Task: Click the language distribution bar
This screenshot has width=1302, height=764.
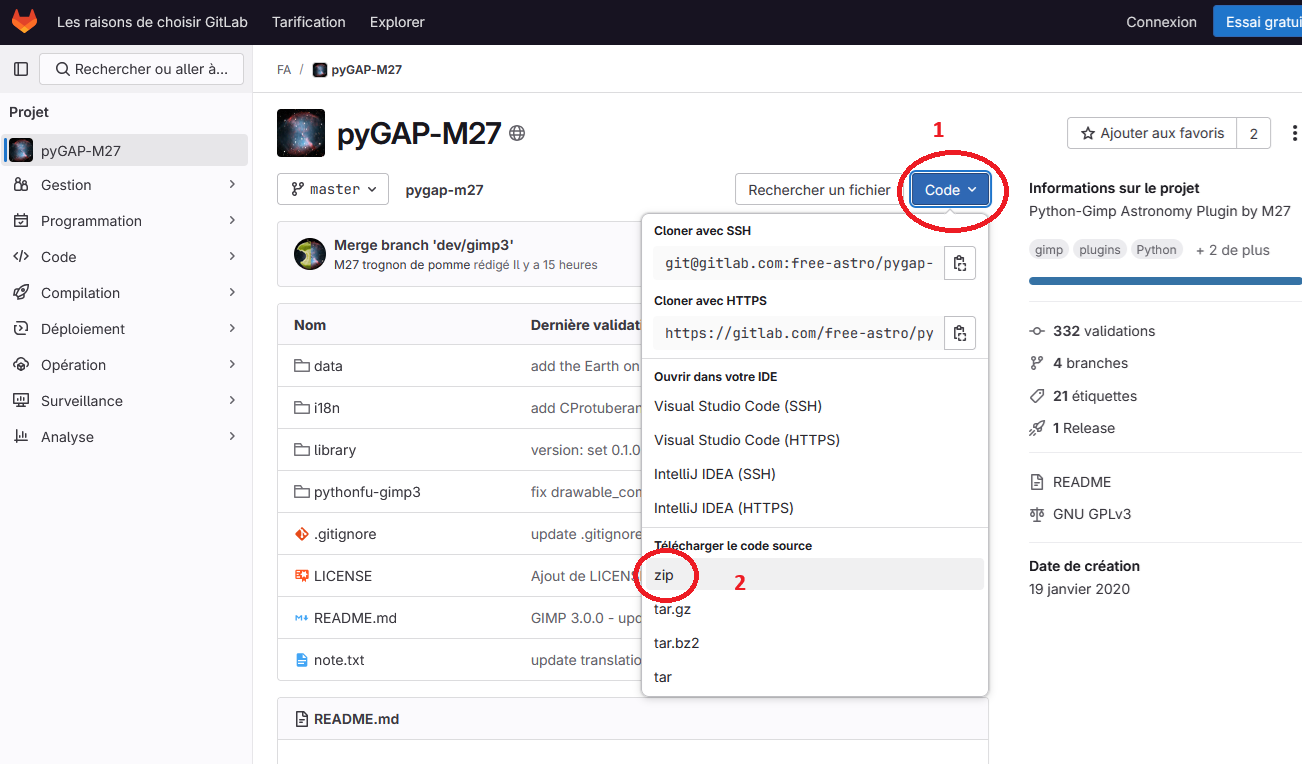Action: [1165, 281]
